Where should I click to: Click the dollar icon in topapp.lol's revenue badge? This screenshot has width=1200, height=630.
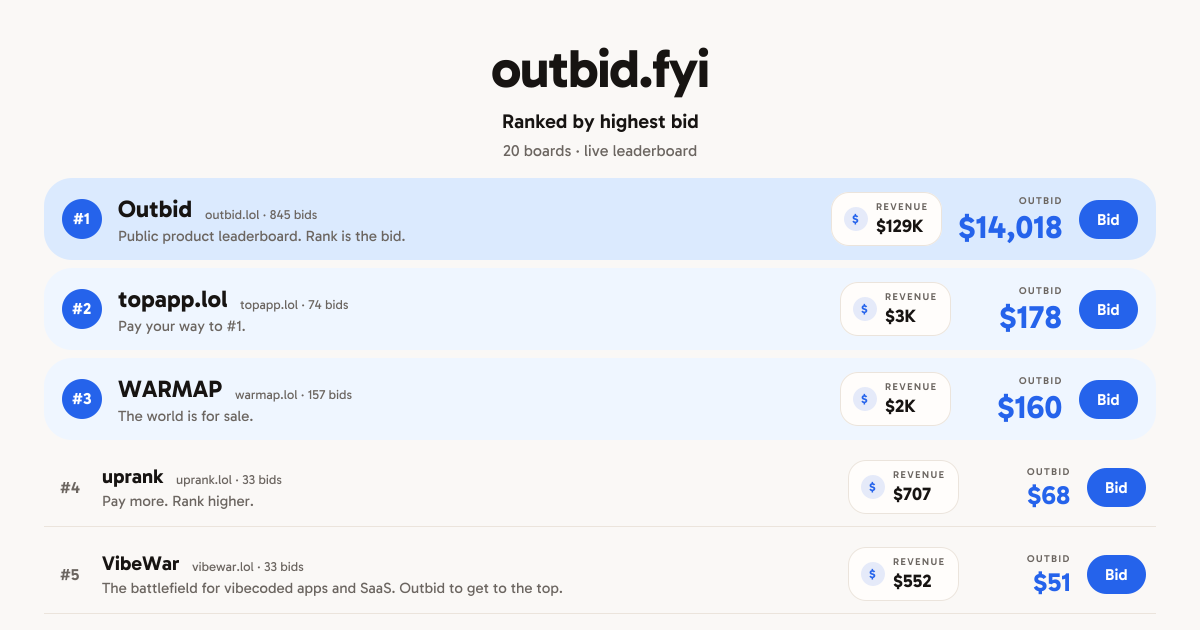(865, 309)
